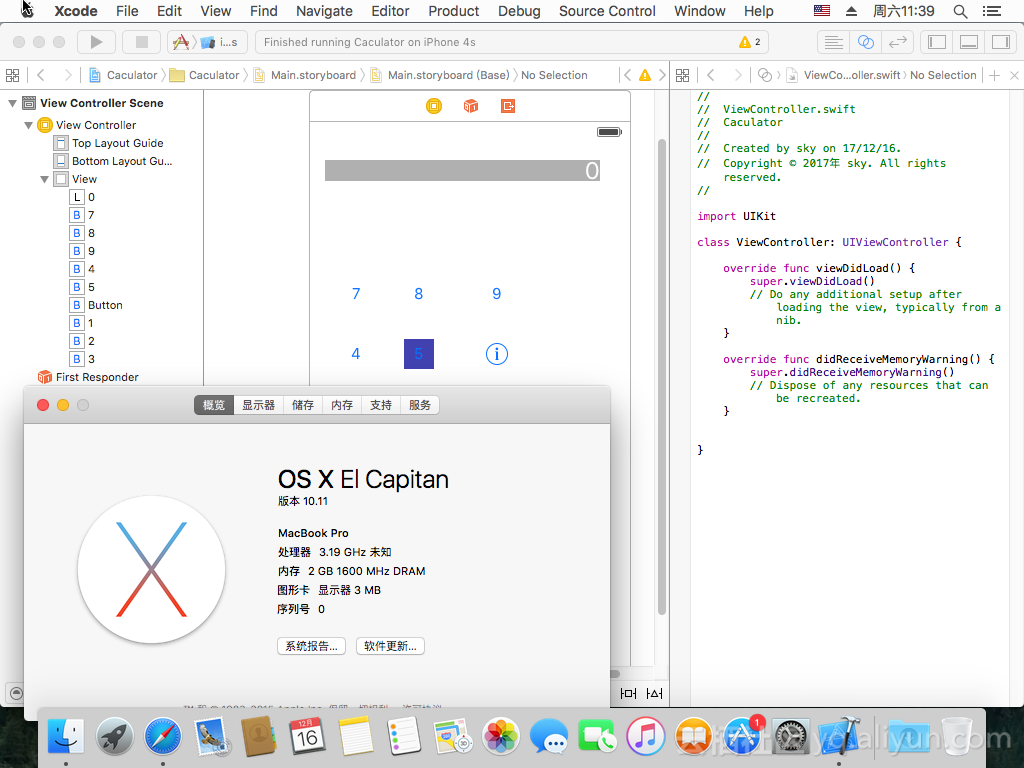The width and height of the screenshot is (1024, 768).
Task: Open Resolve Auto Layout Issues button
Action: [x=654, y=694]
